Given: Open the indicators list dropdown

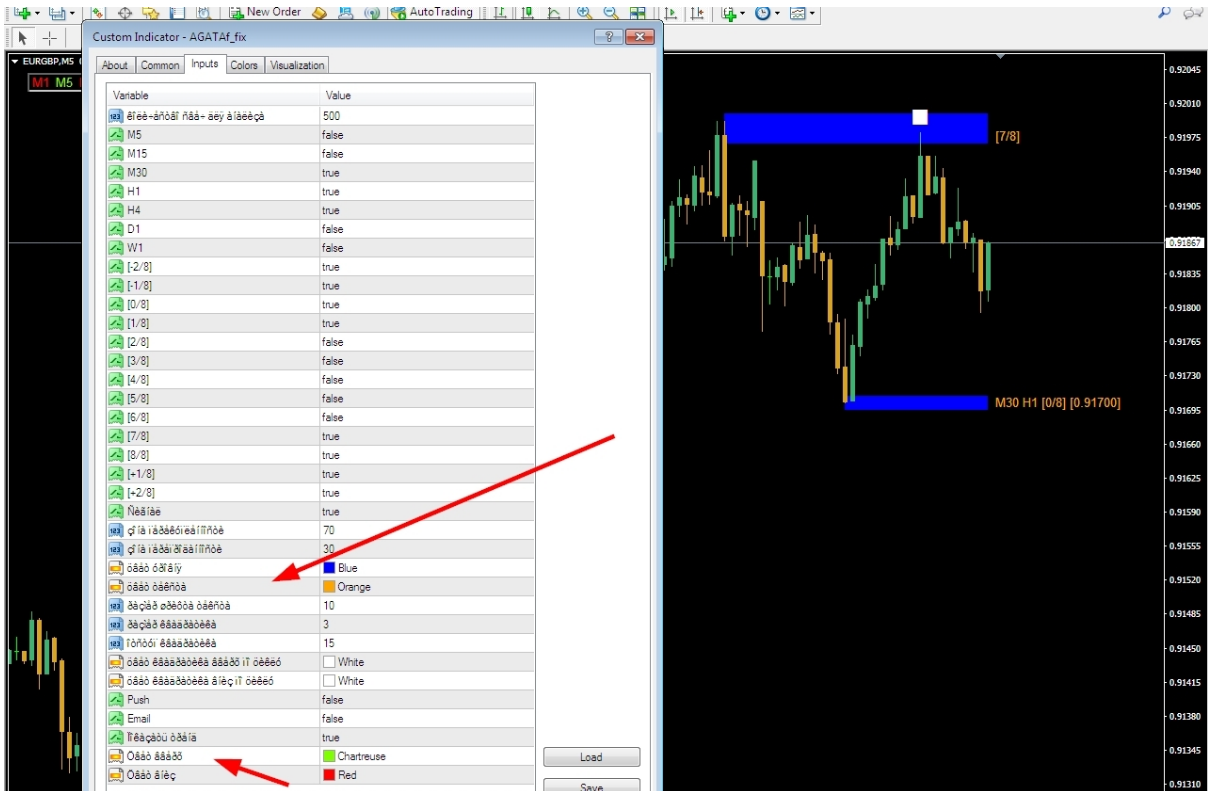Looking at the screenshot, I should [x=735, y=14].
